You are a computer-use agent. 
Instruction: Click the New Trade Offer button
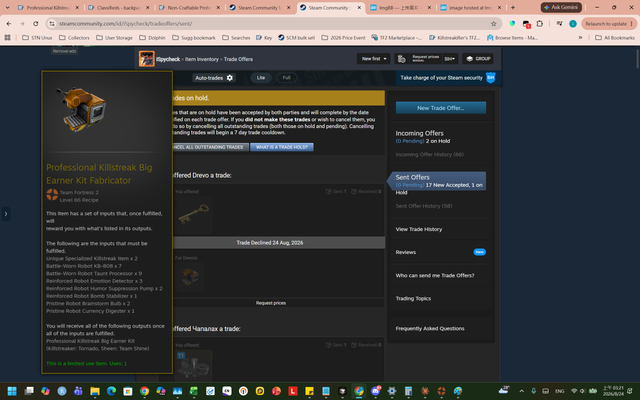coord(440,108)
